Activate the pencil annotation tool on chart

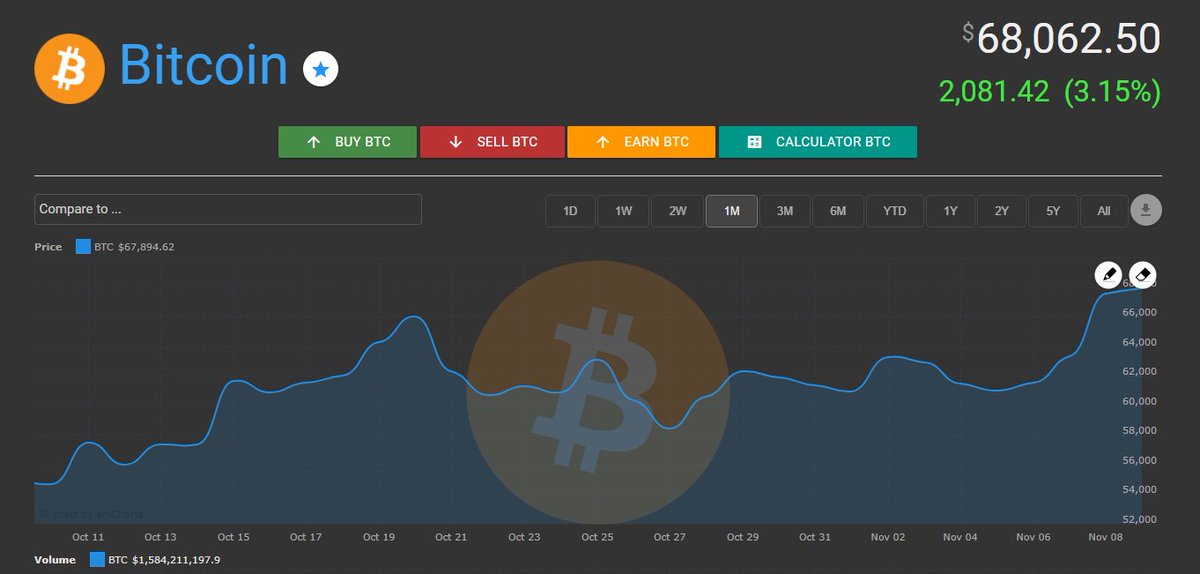point(1108,274)
